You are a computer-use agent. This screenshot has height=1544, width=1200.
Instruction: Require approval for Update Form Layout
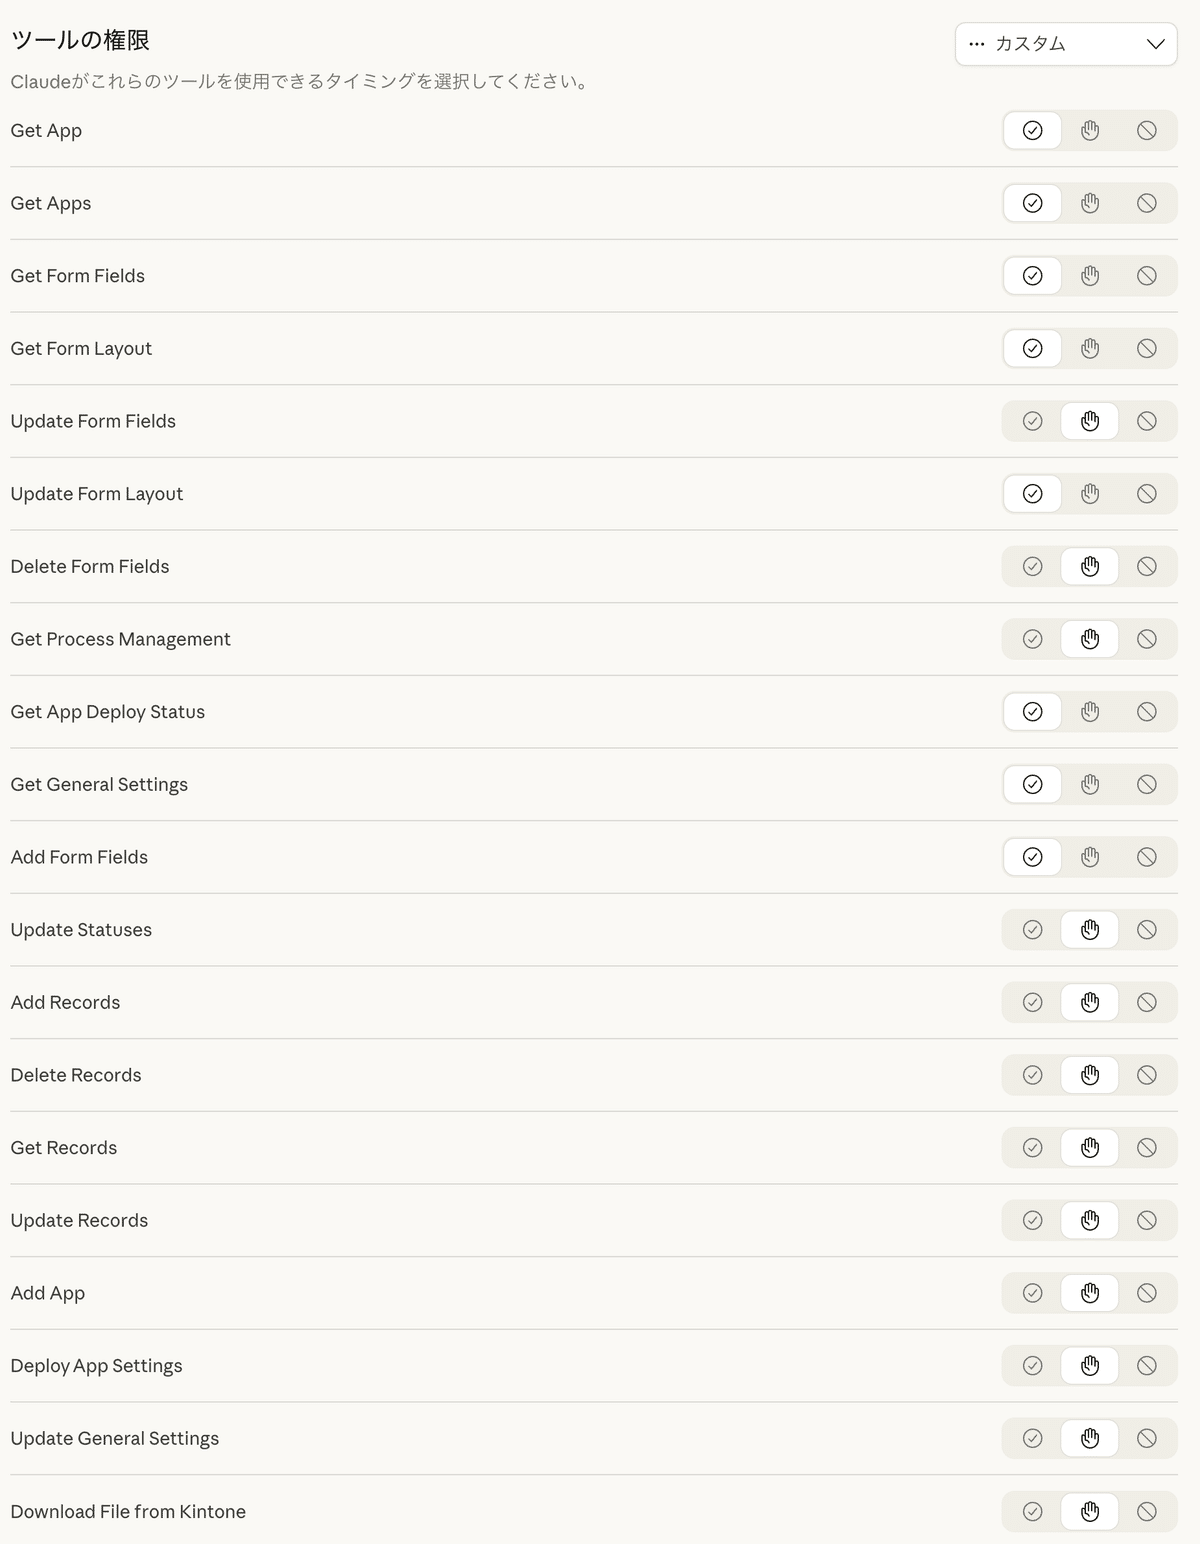click(x=1089, y=494)
